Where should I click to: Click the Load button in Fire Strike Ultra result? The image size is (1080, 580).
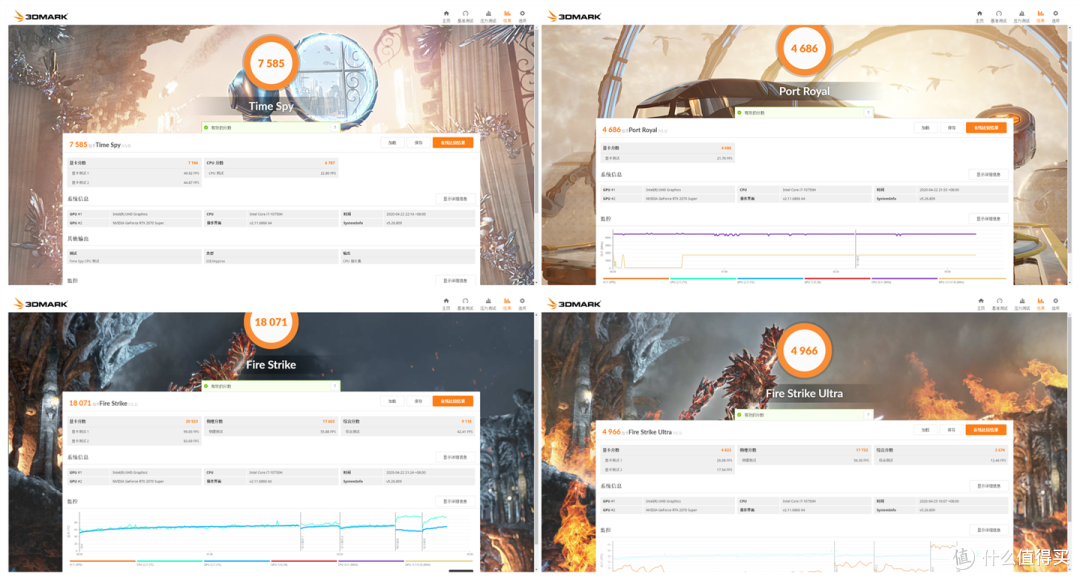point(926,430)
